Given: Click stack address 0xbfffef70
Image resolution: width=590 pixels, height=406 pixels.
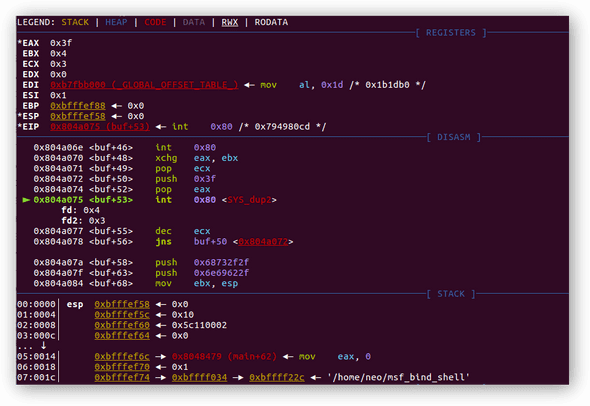Looking at the screenshot, I should [122, 367].
